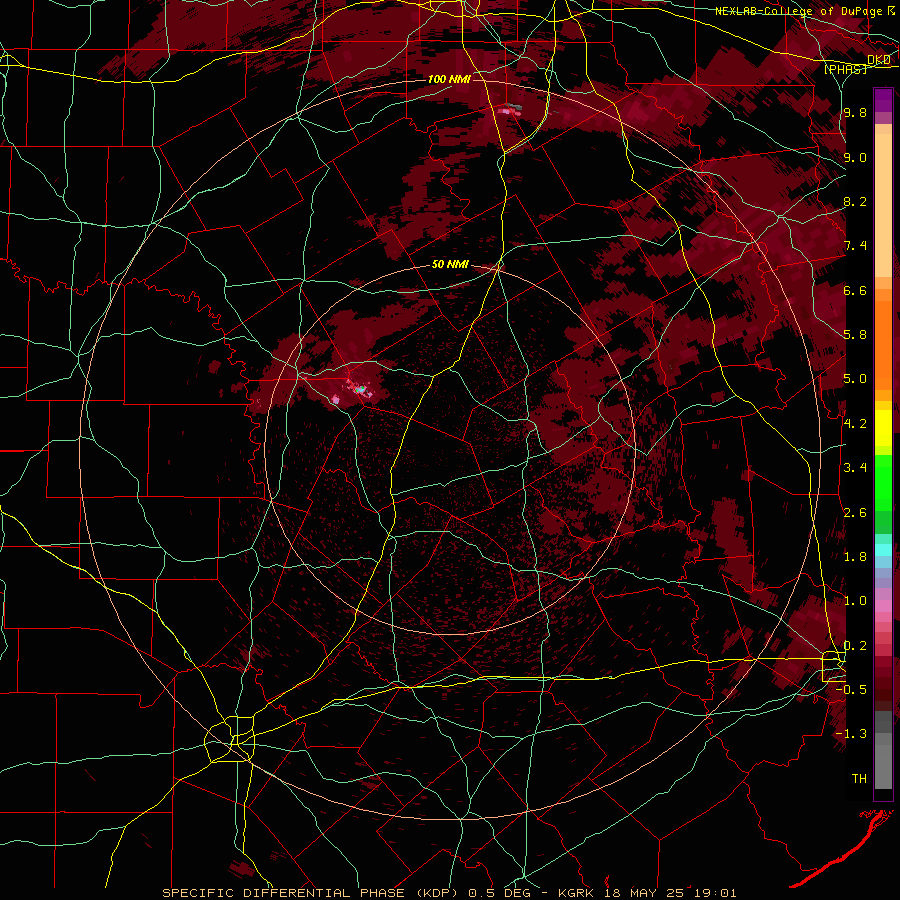The image size is (900, 900).
Task: Click the 8.2 scale value
Action: coord(855,201)
